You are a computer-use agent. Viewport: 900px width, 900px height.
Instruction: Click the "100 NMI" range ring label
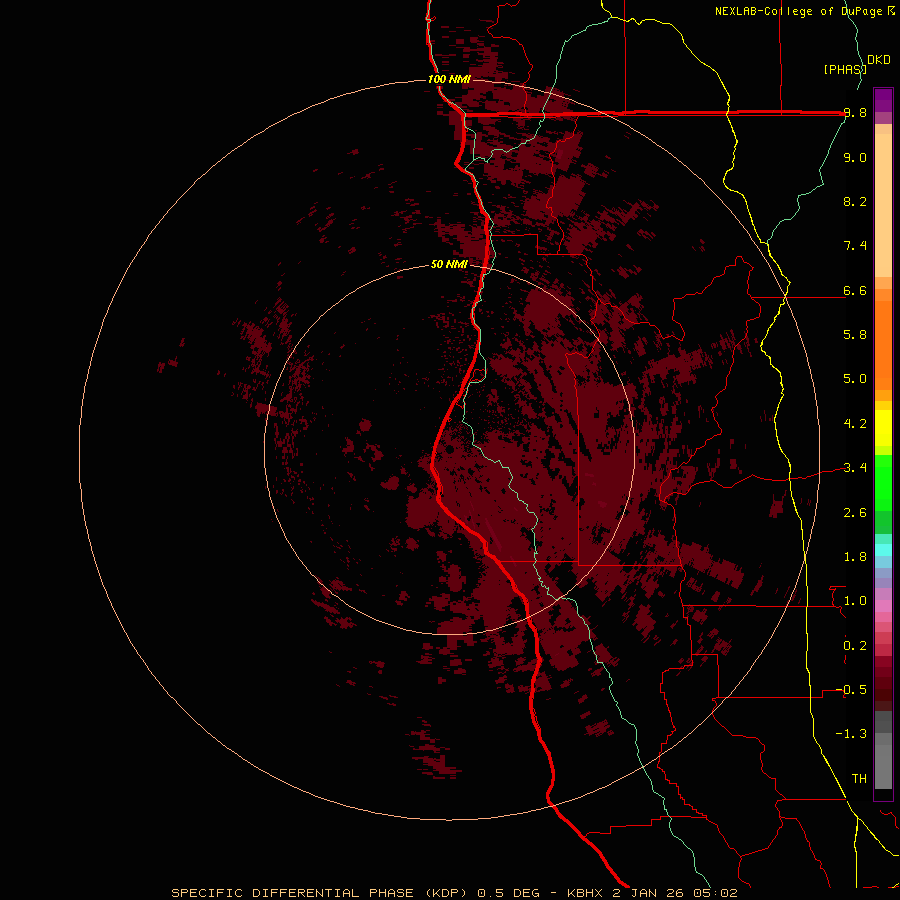tap(449, 79)
